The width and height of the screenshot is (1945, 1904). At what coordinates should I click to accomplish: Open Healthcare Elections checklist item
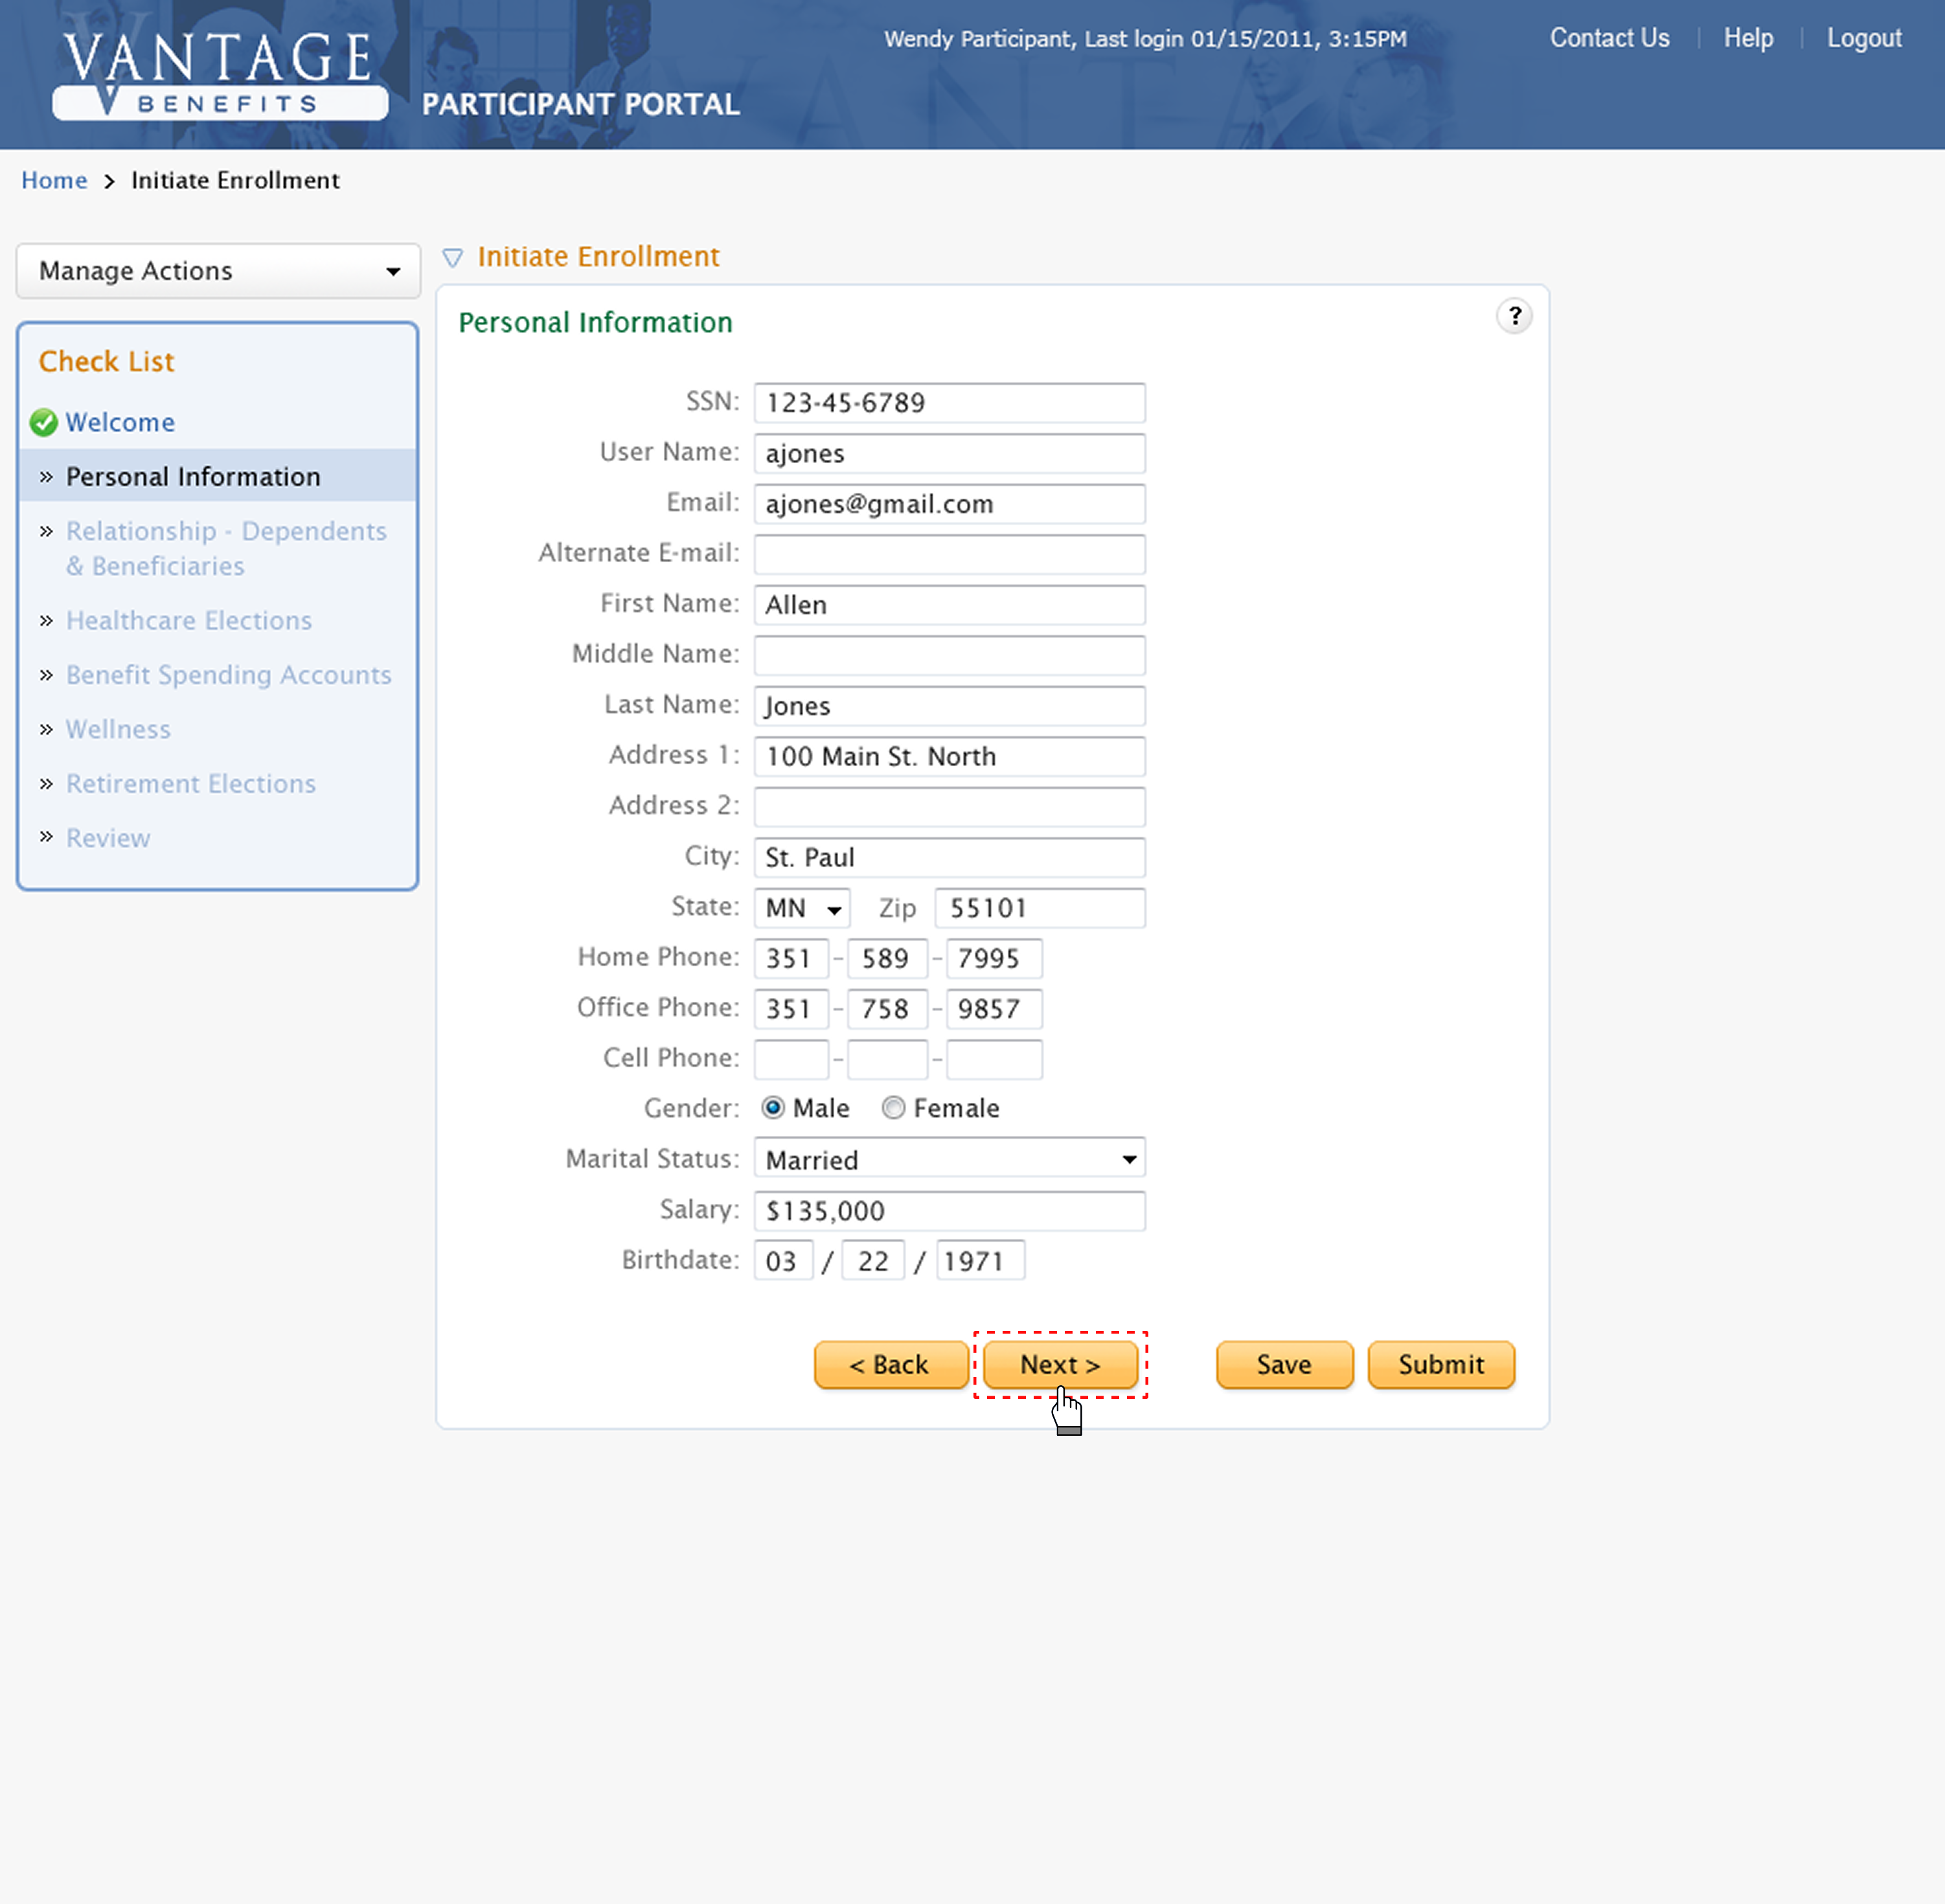188,621
